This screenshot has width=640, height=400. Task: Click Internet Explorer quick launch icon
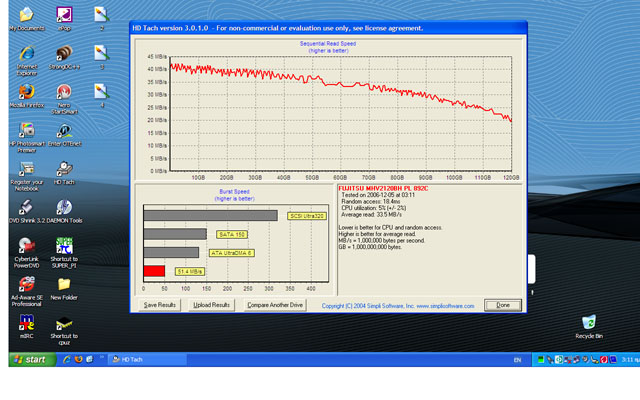(x=67, y=359)
